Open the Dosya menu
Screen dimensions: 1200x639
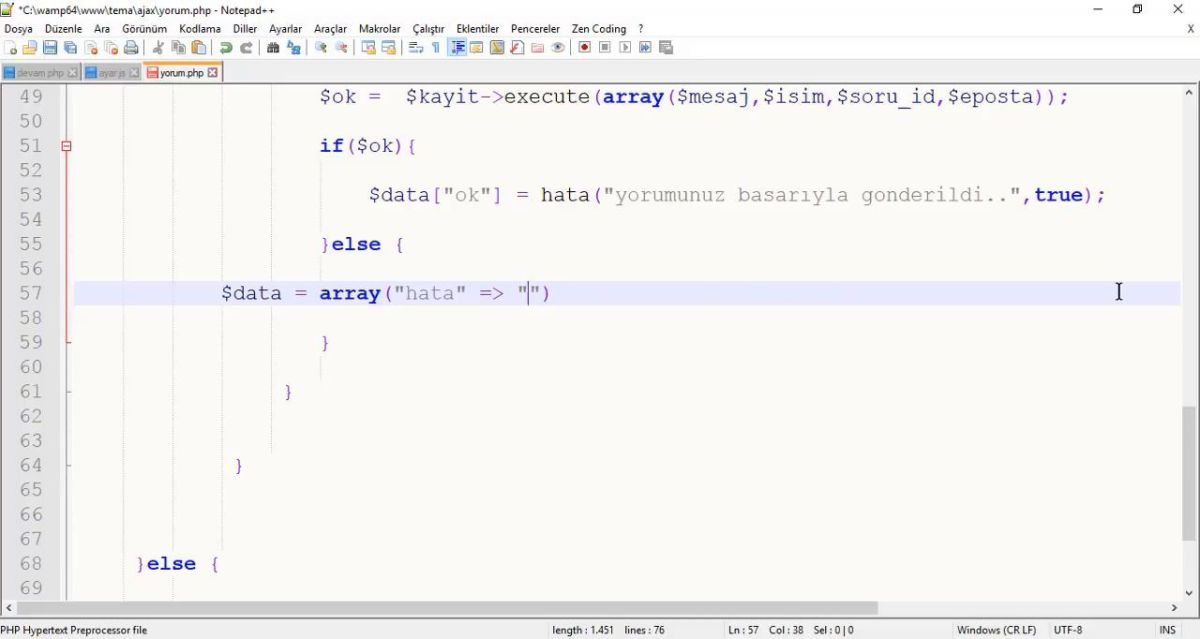click(18, 29)
